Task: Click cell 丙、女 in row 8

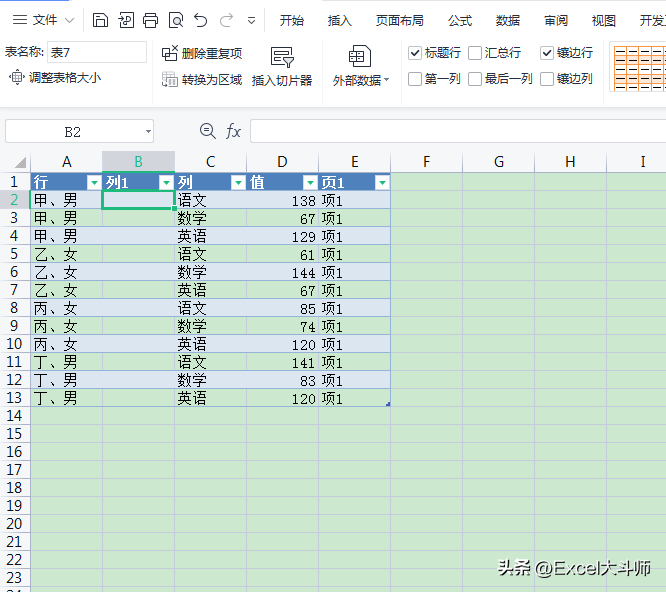Action: click(x=66, y=308)
